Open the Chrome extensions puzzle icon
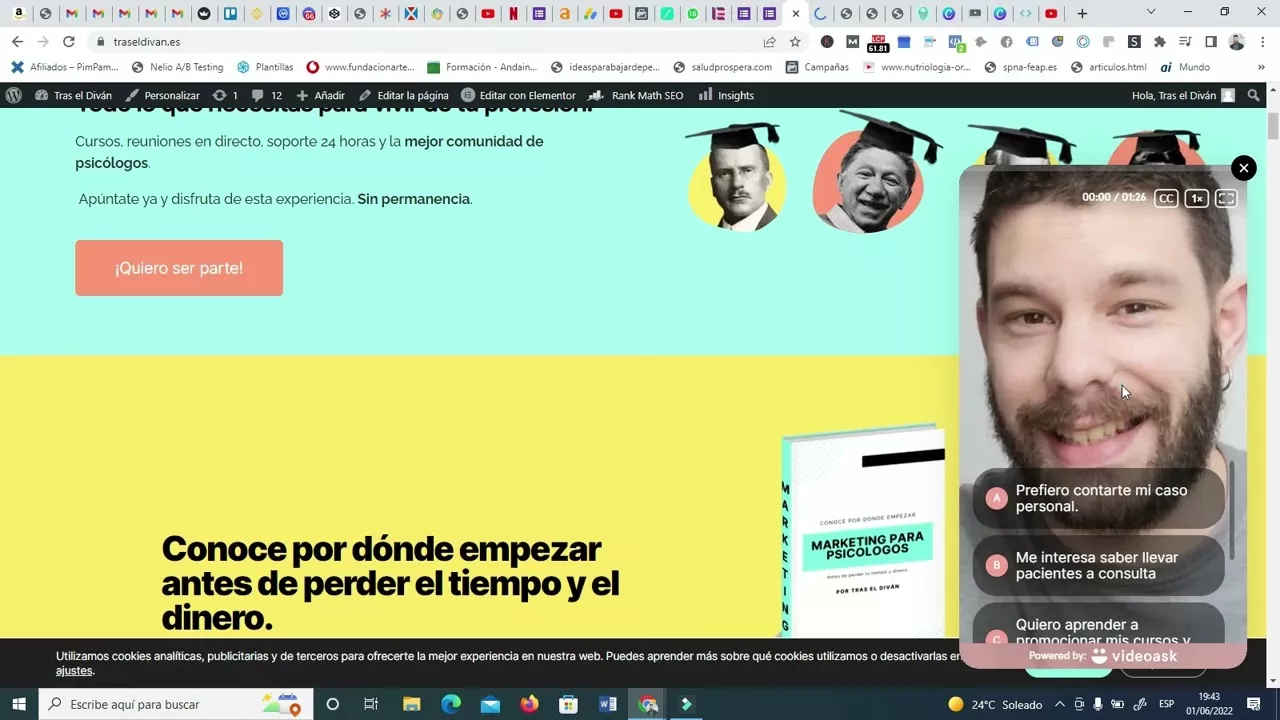The height and width of the screenshot is (720, 1280). tap(1159, 42)
